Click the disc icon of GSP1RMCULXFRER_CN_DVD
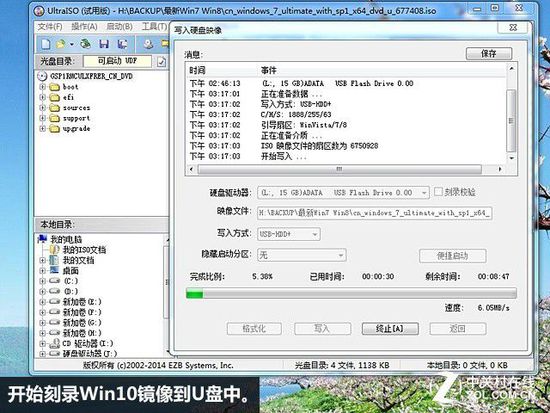 42,76
